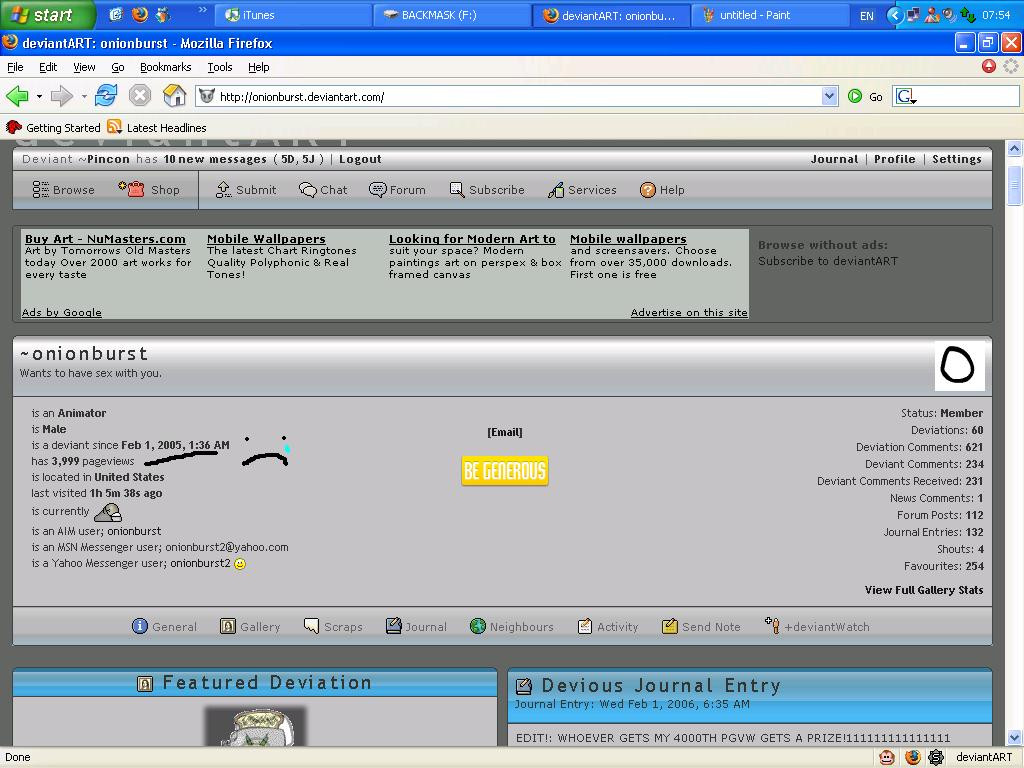
Task: Click the green Go button
Action: [x=865, y=97]
